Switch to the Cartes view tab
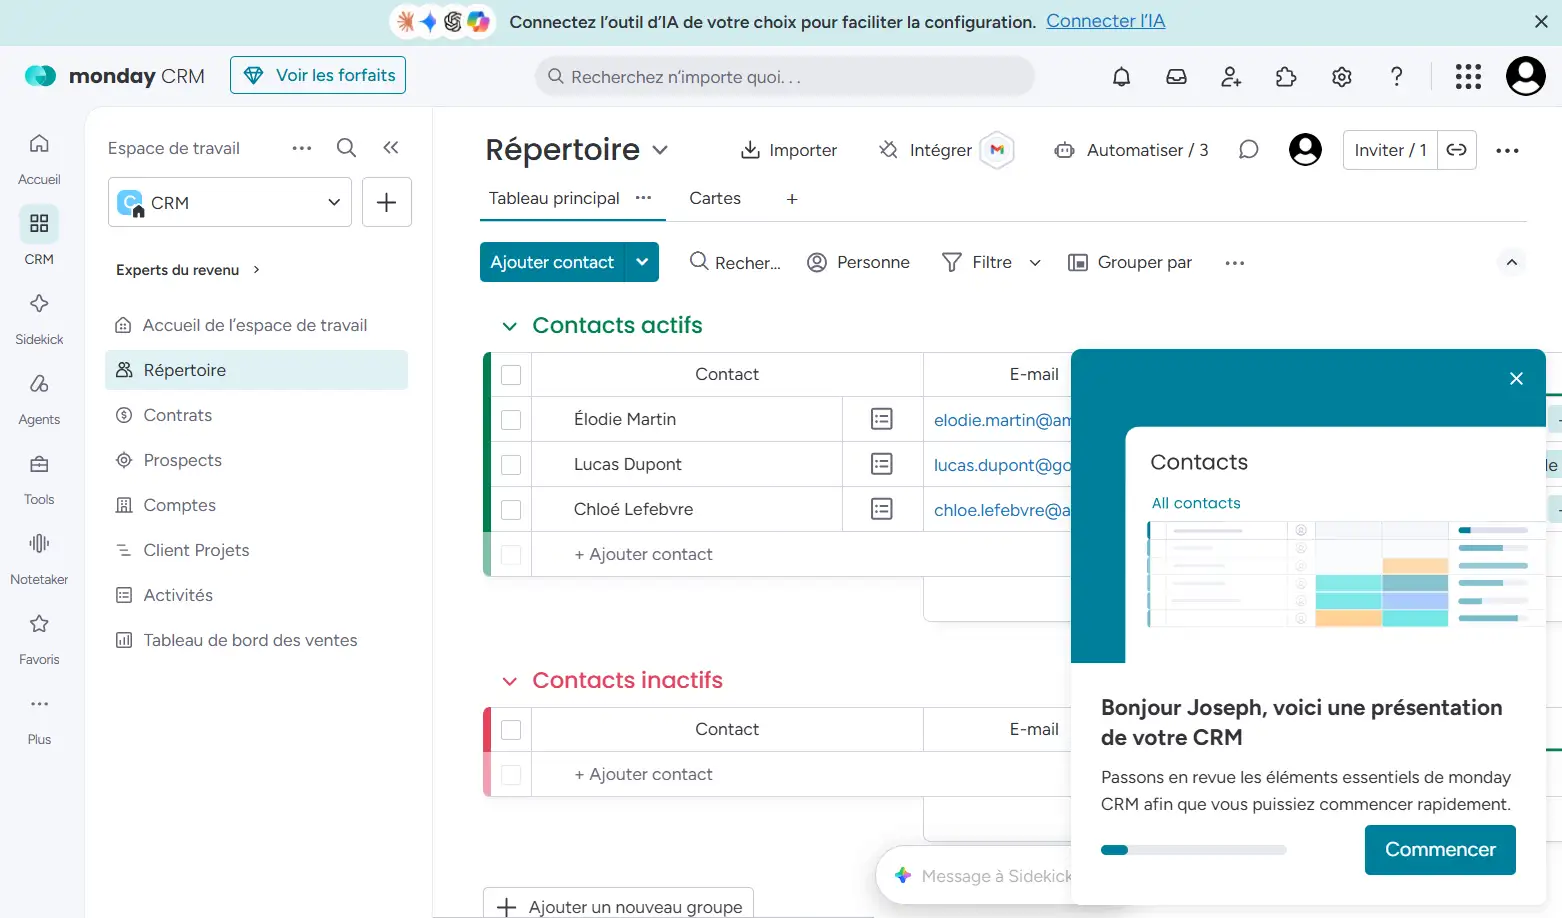 [x=715, y=198]
